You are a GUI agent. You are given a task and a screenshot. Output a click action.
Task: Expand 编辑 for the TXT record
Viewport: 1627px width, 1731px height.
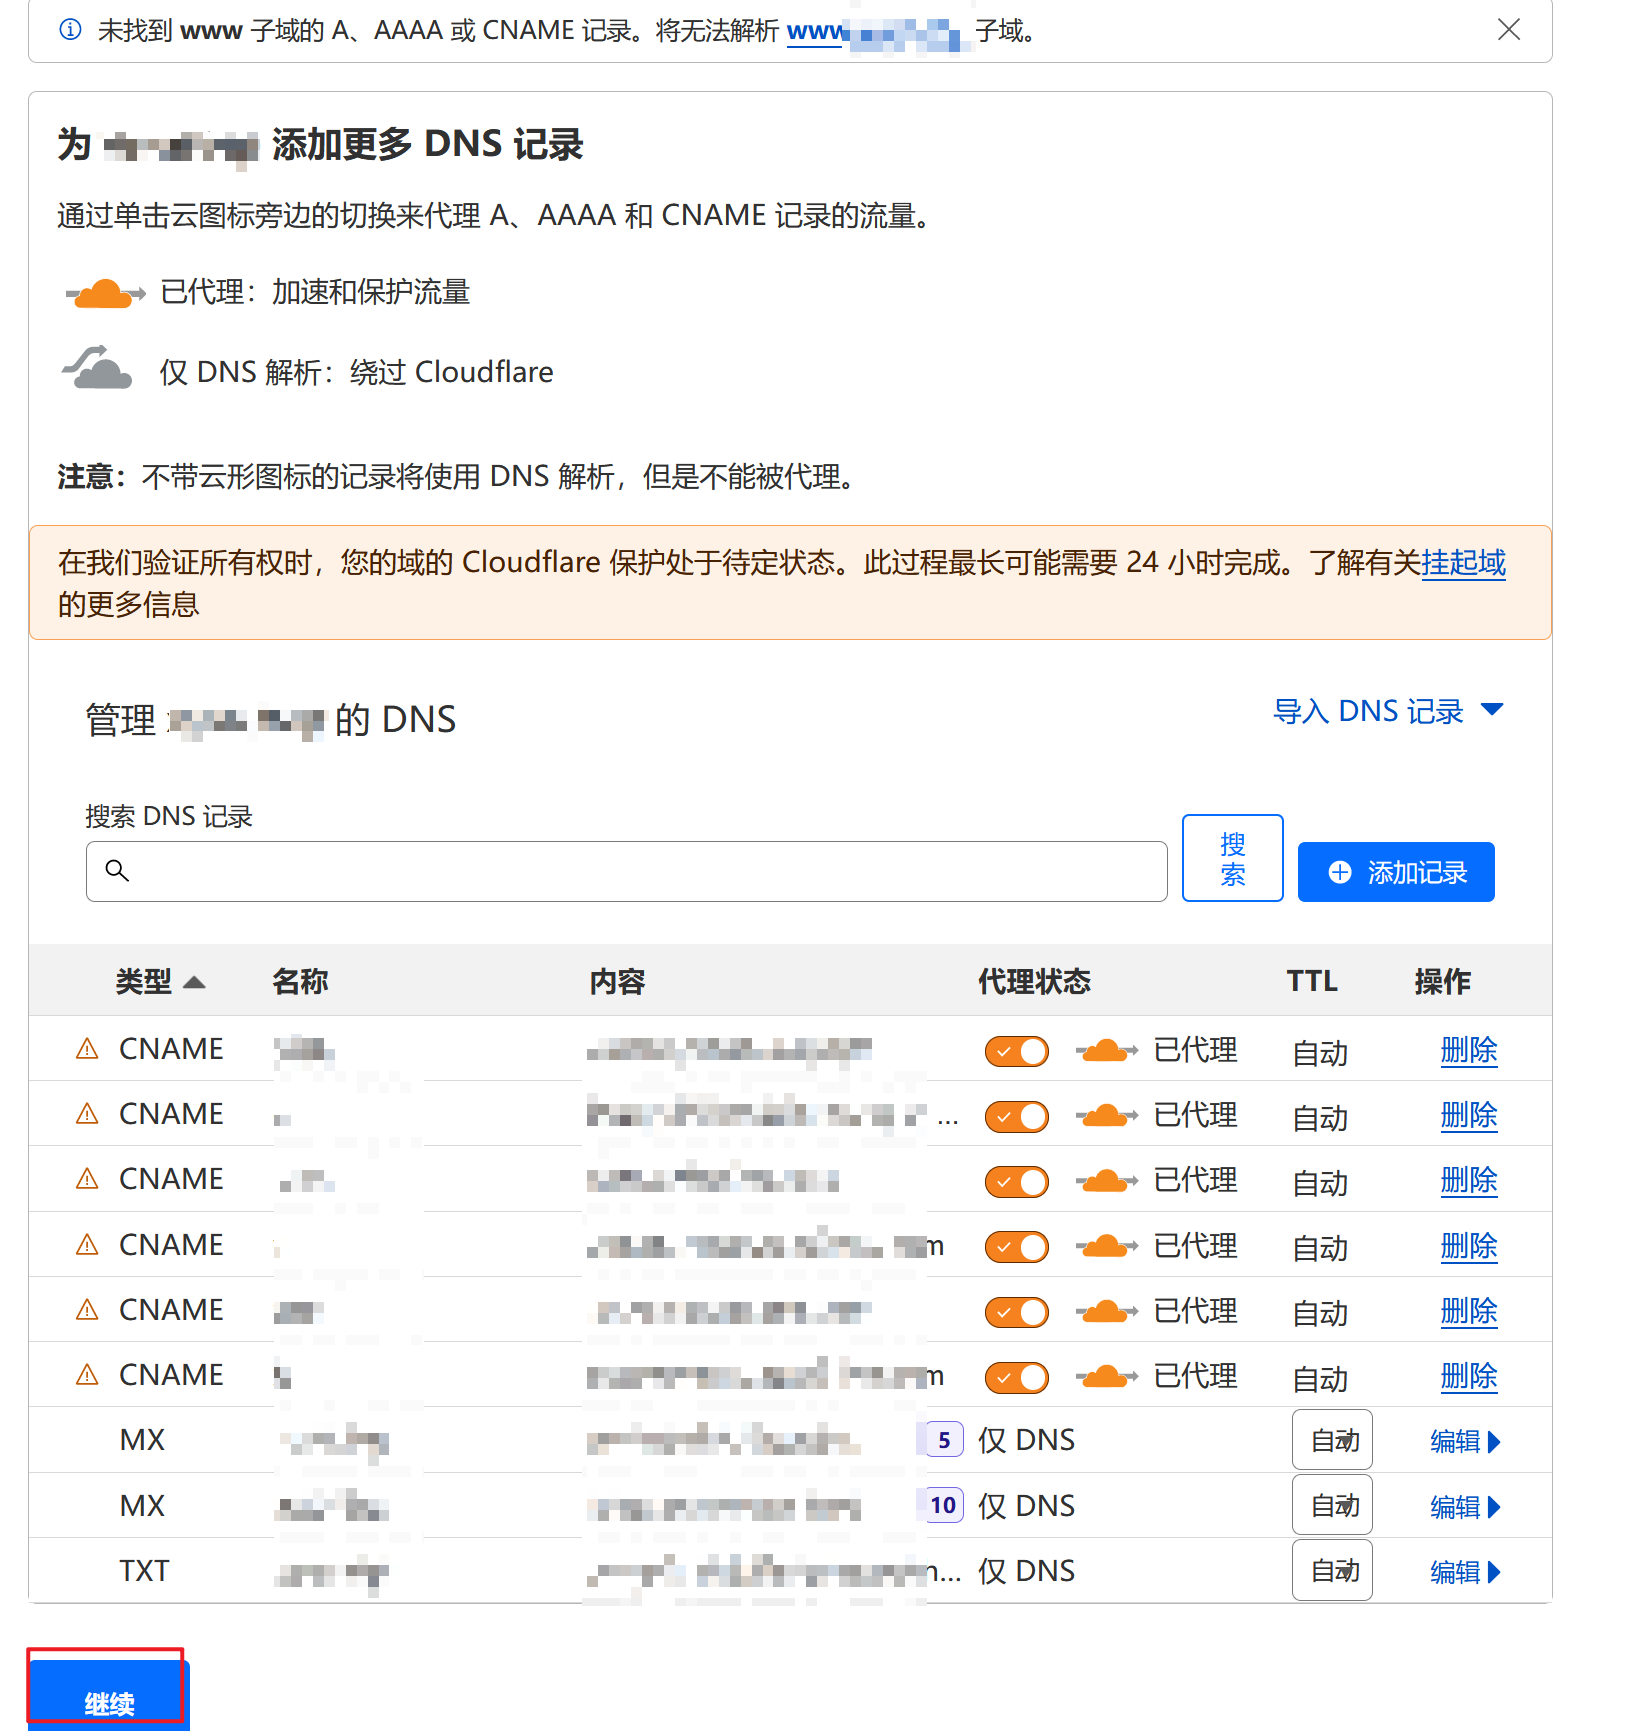[1464, 1572]
